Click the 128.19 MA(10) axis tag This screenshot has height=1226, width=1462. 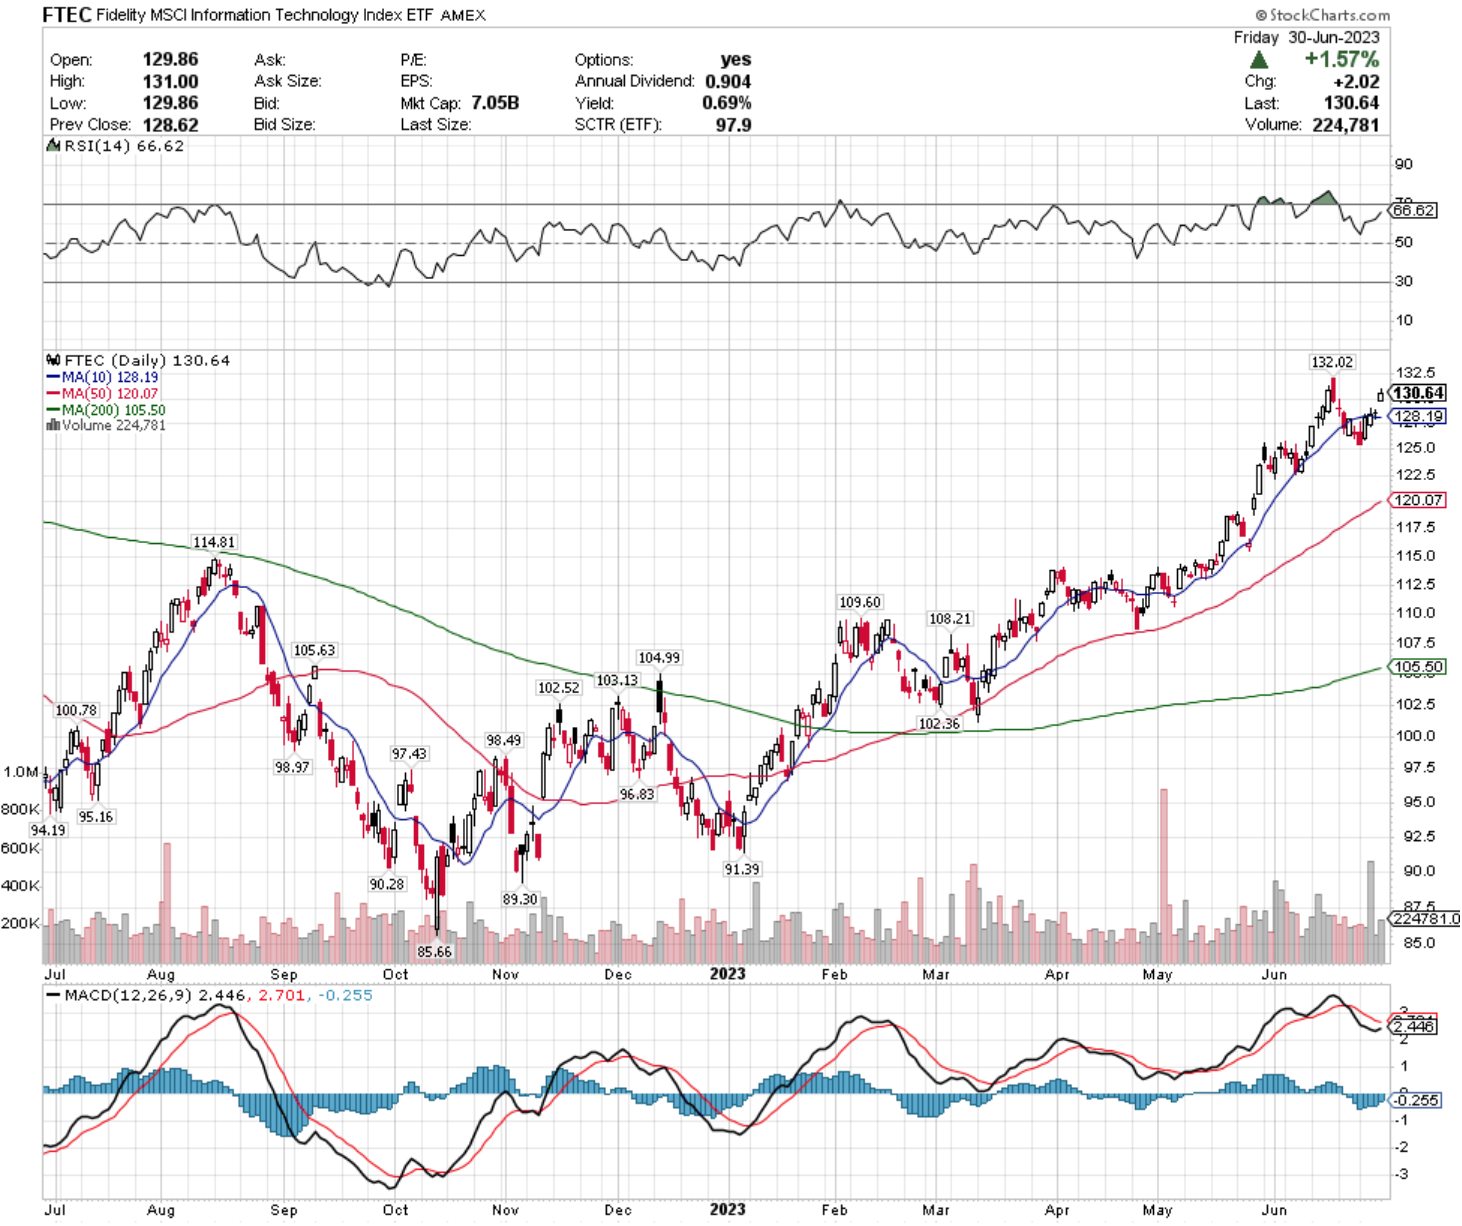click(1418, 416)
